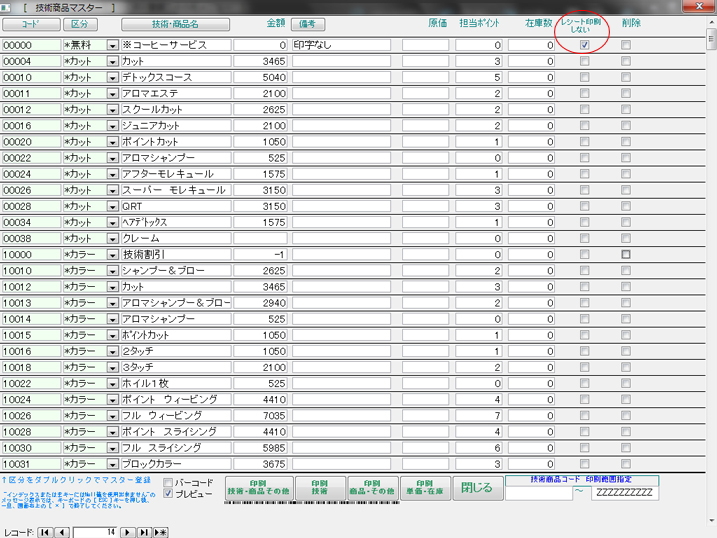Click the 区分 header button

click(x=81, y=24)
